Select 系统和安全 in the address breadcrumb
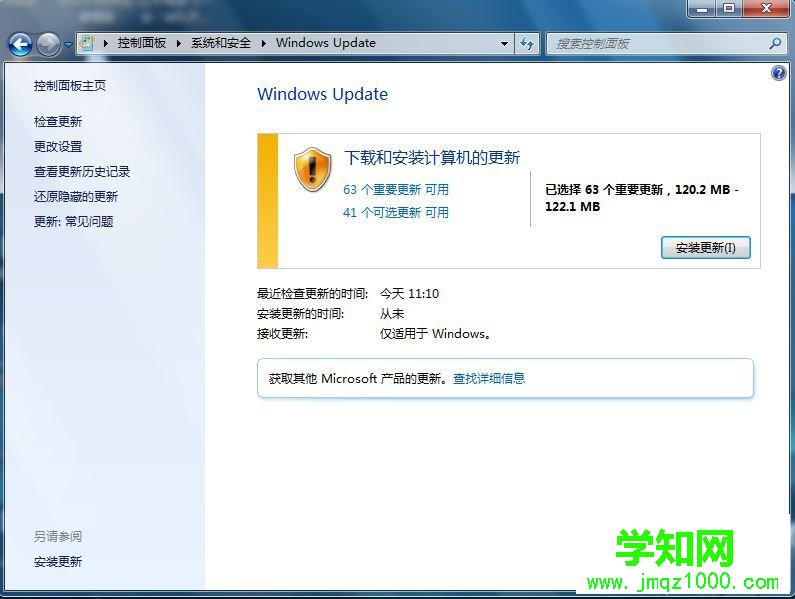This screenshot has height=599, width=795. [221, 43]
